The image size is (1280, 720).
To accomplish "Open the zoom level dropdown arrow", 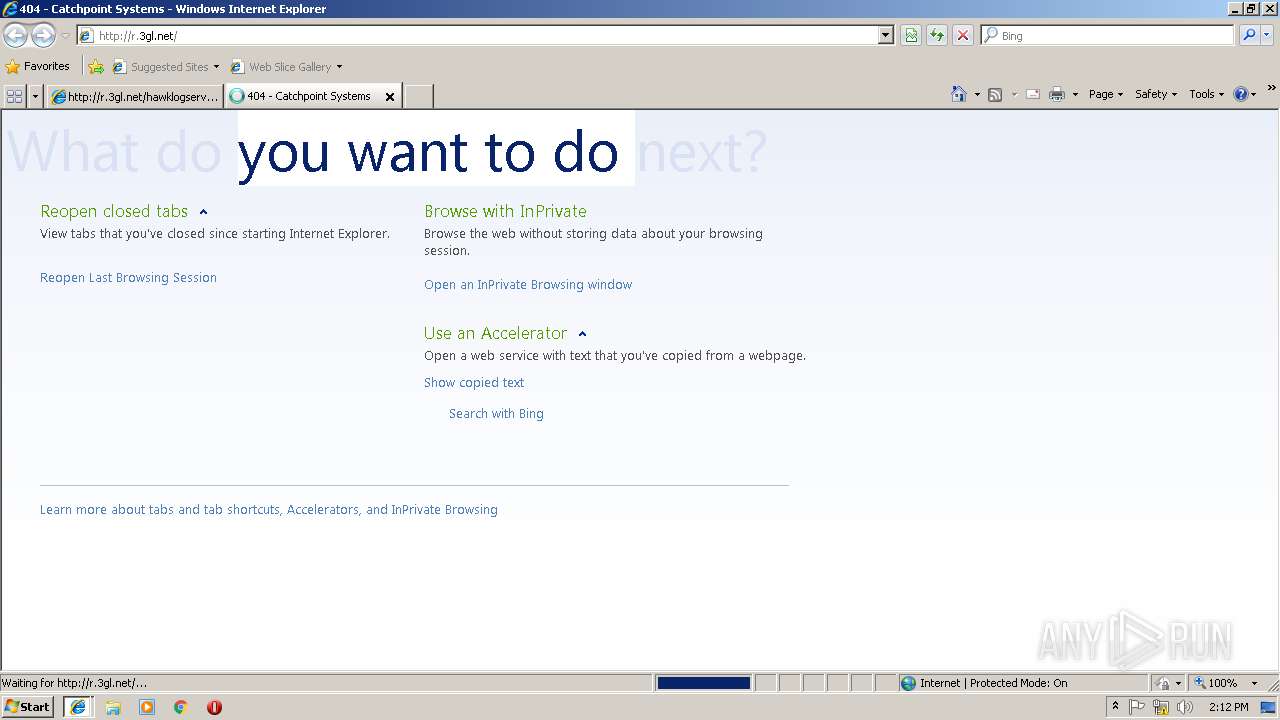I will [x=1254, y=684].
